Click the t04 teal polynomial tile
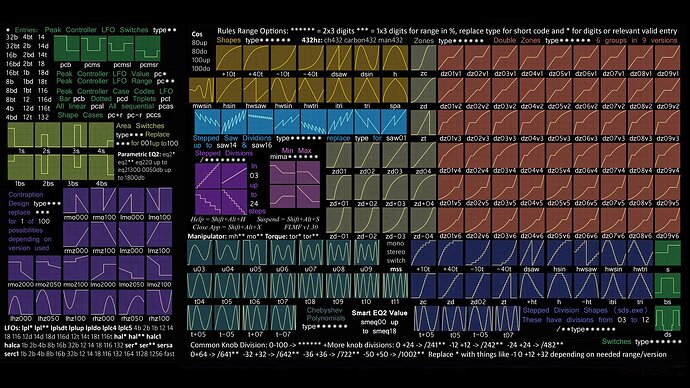 (199, 285)
